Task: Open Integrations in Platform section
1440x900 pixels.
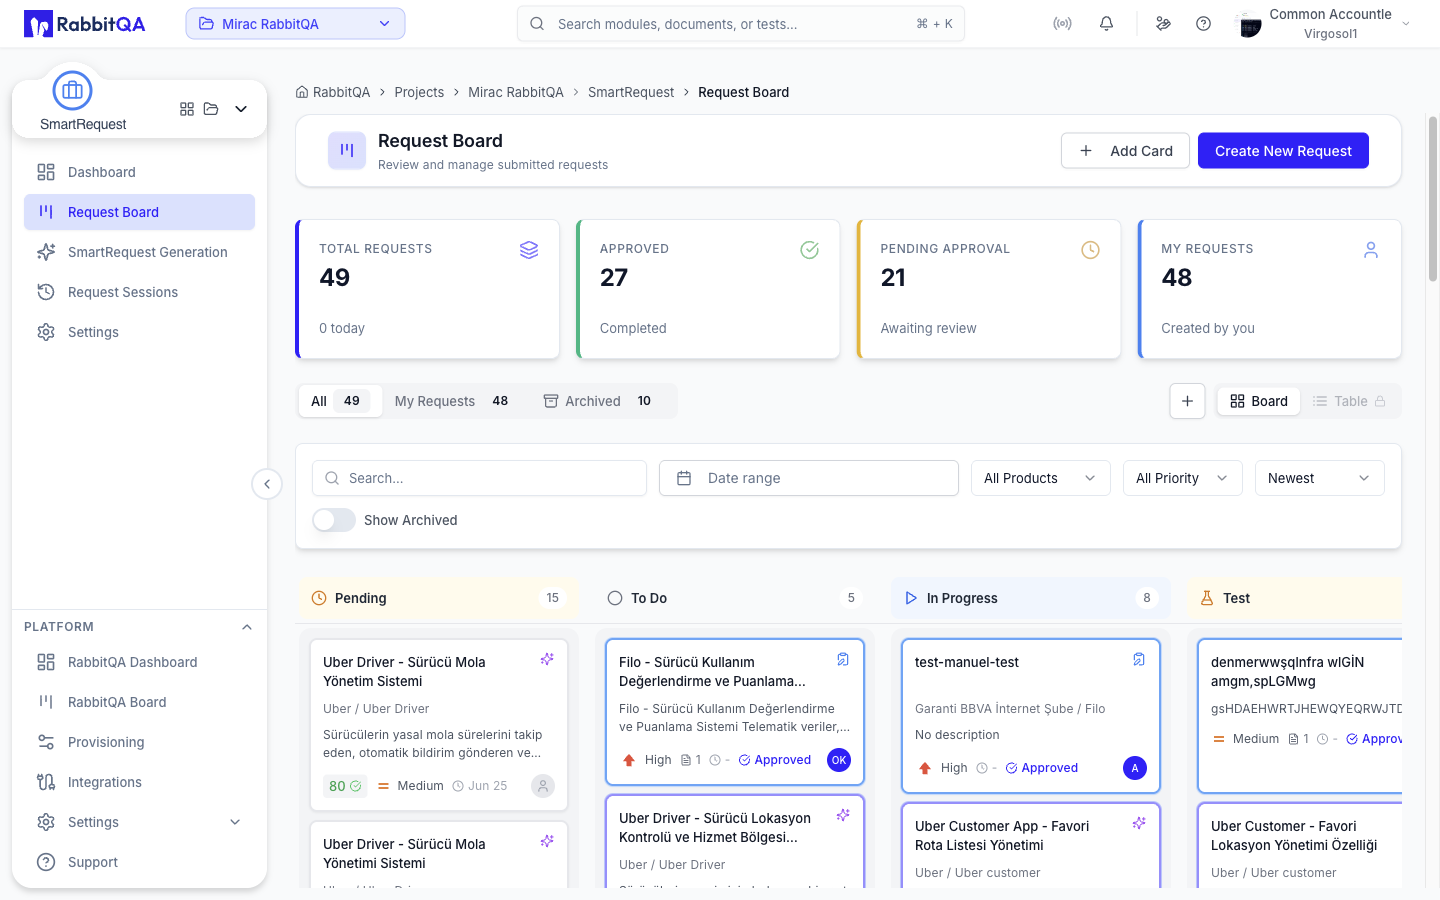Action: (x=140, y=782)
